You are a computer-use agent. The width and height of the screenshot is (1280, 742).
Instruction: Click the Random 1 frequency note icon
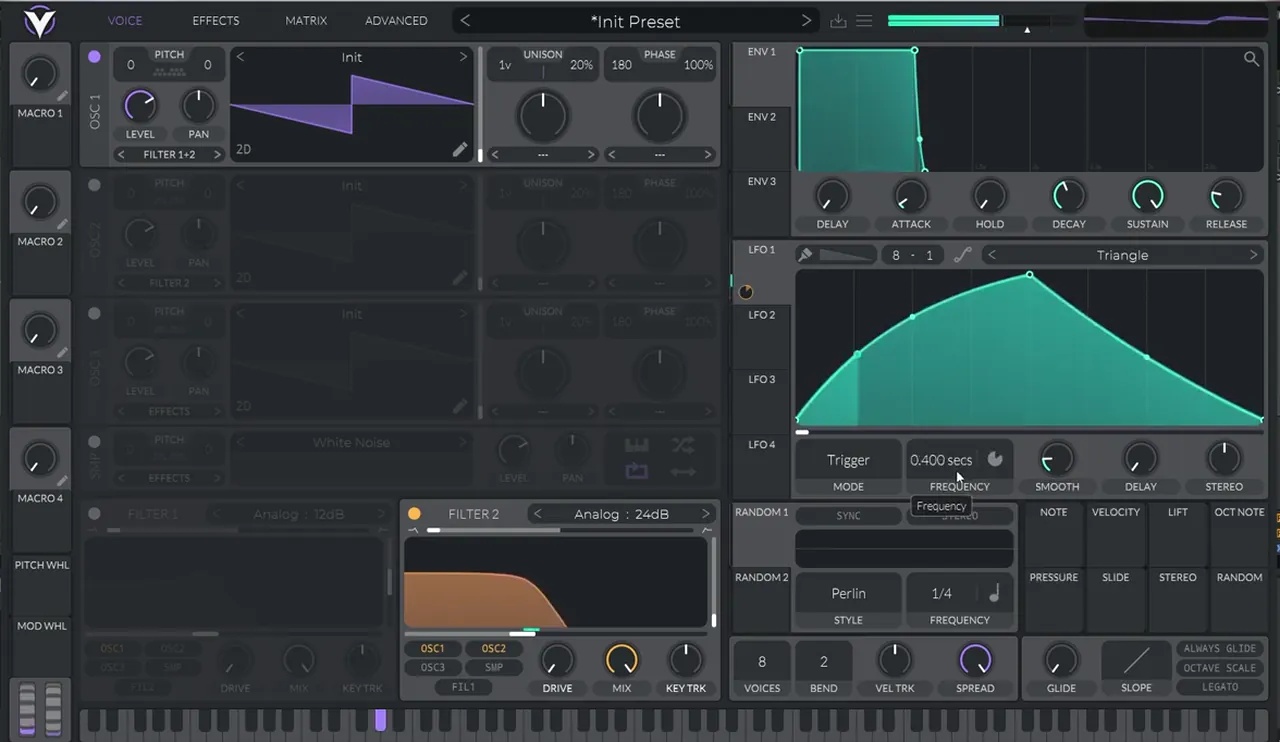pyautogui.click(x=994, y=593)
